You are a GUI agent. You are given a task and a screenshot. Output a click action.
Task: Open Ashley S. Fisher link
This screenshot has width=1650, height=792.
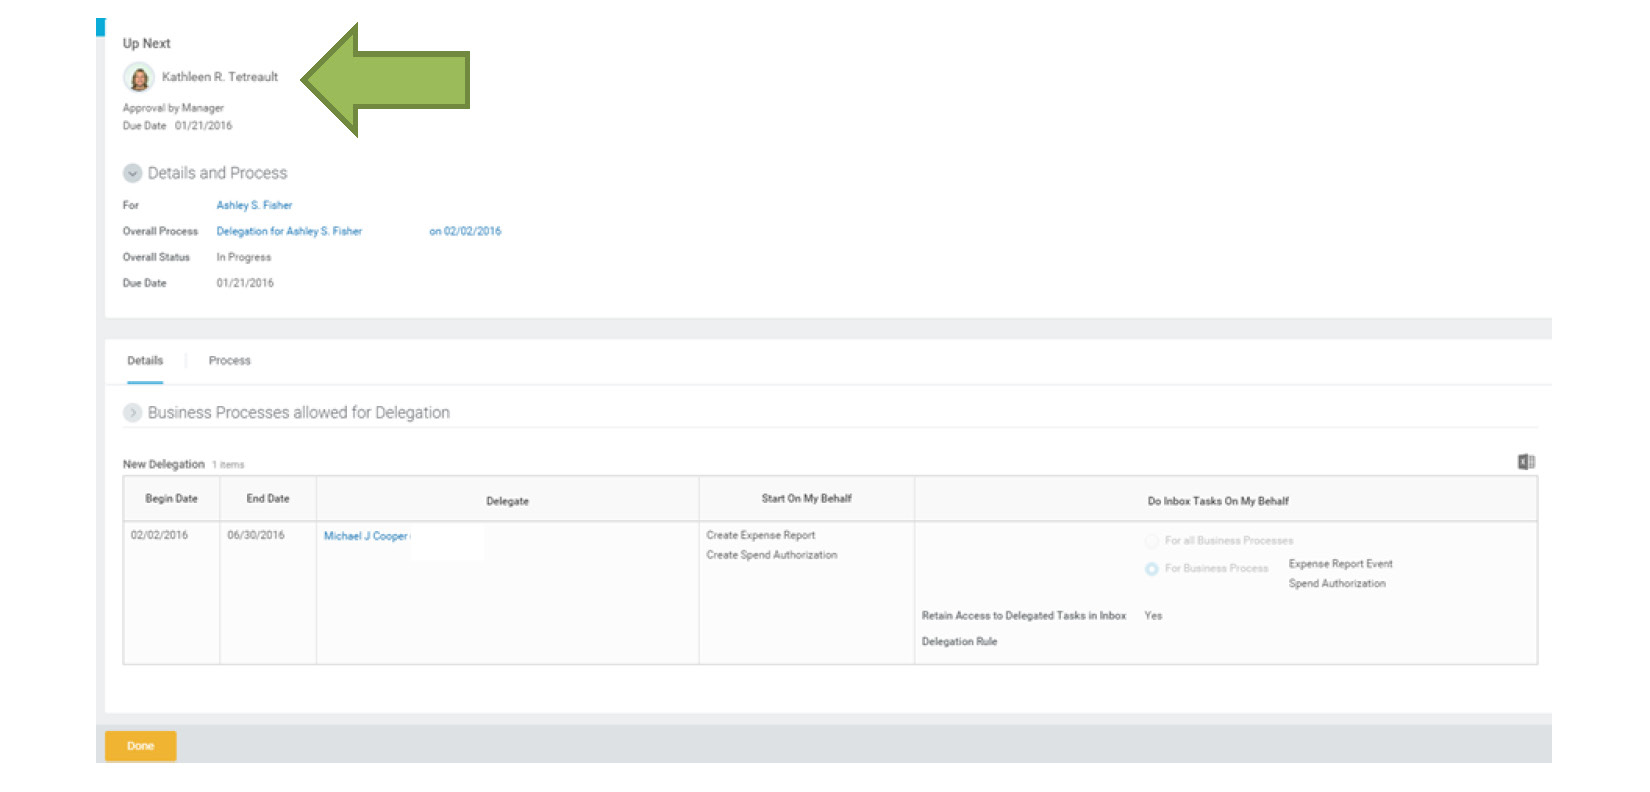pyautogui.click(x=254, y=205)
